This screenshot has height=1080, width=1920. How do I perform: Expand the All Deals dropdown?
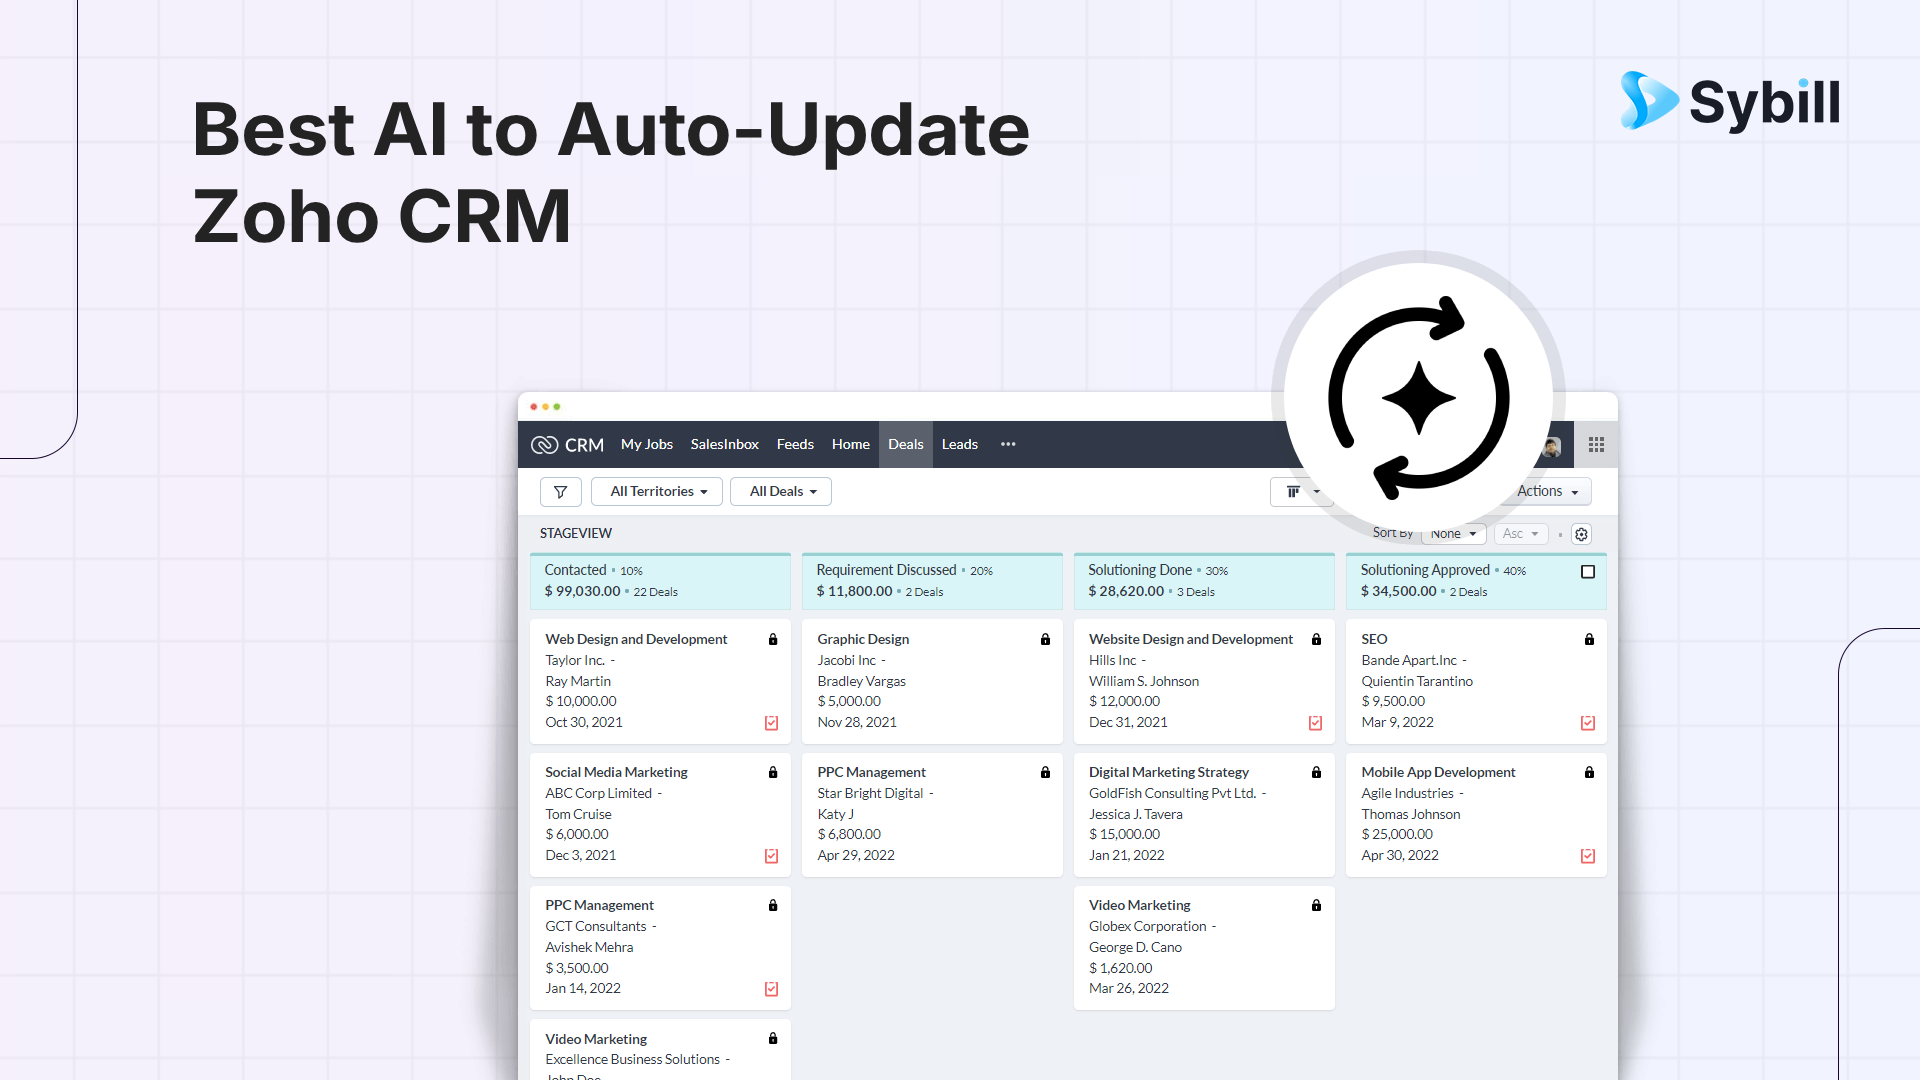[781, 492]
